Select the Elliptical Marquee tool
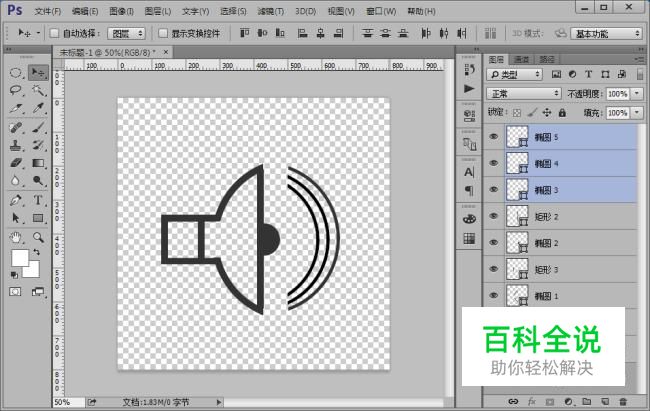This screenshot has height=411, width=650. click(x=16, y=73)
